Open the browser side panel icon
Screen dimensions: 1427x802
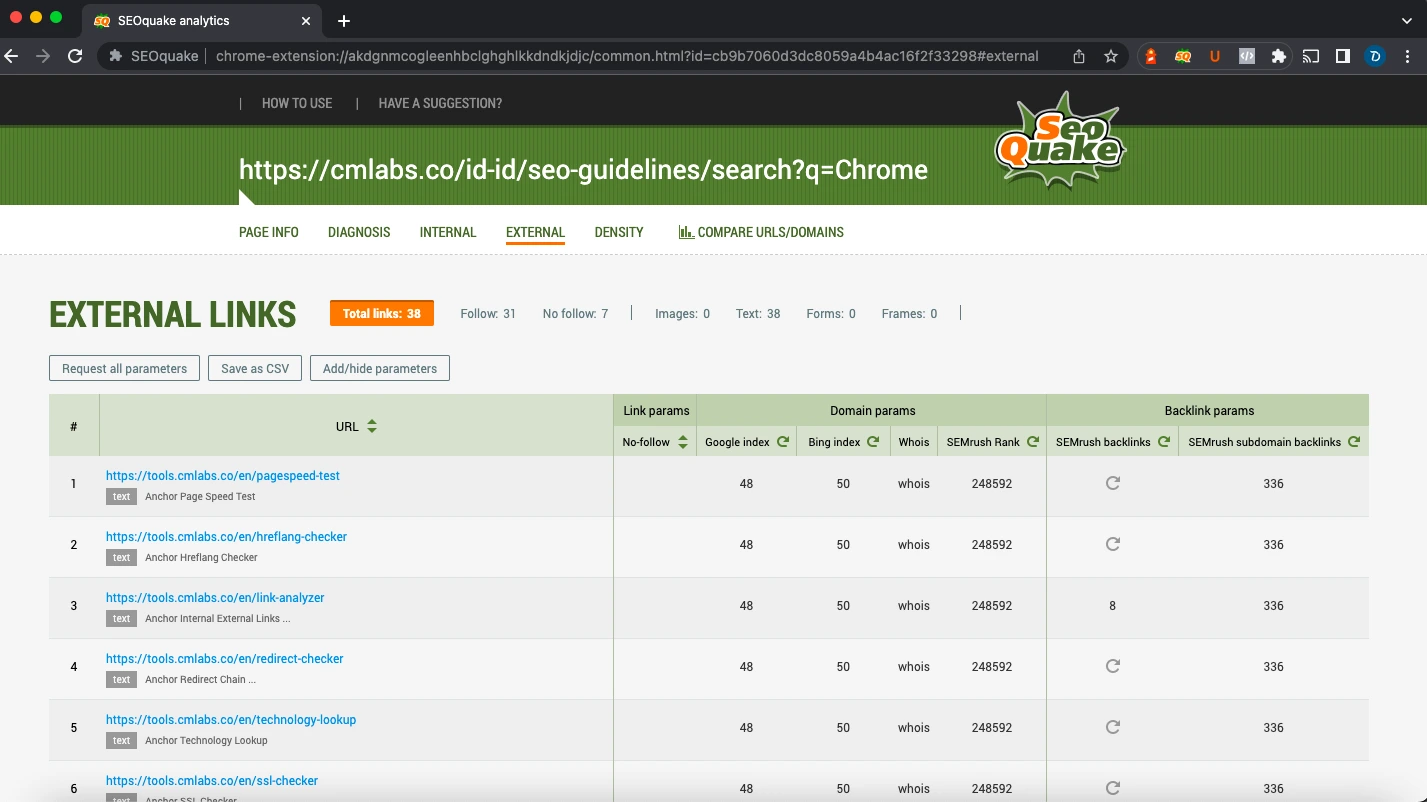tap(1343, 57)
